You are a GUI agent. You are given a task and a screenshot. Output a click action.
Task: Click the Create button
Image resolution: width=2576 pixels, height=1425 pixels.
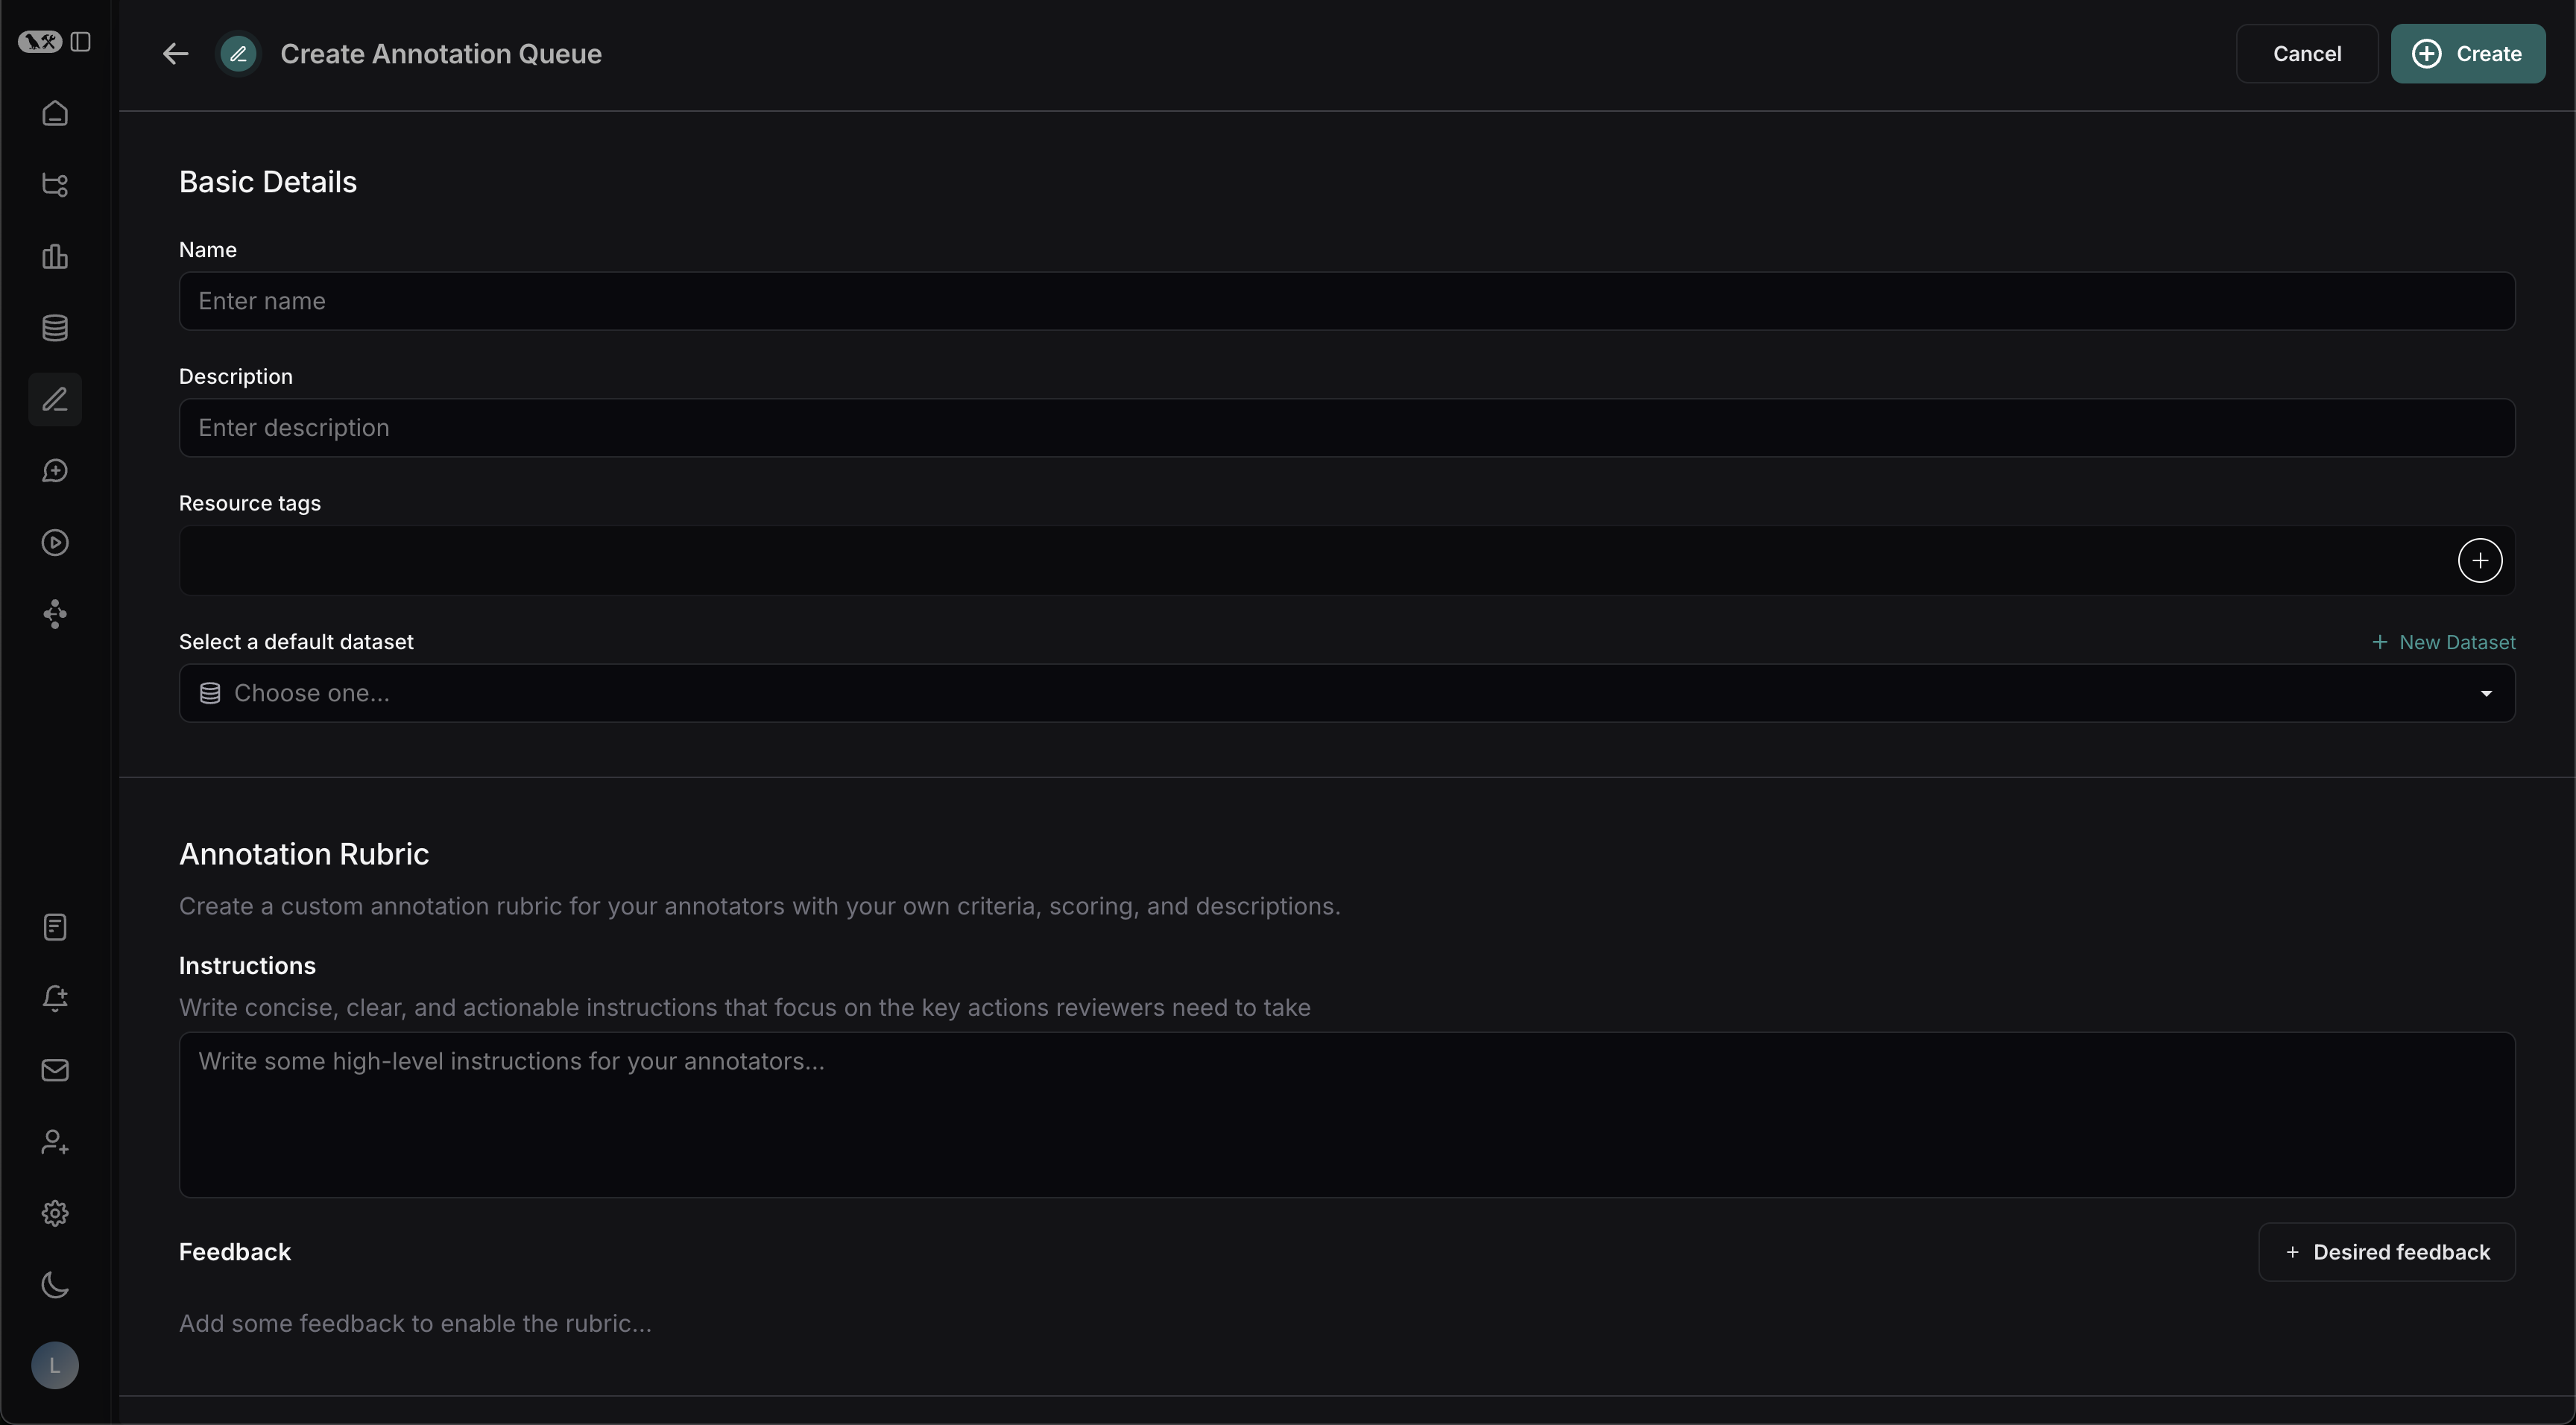point(2469,53)
